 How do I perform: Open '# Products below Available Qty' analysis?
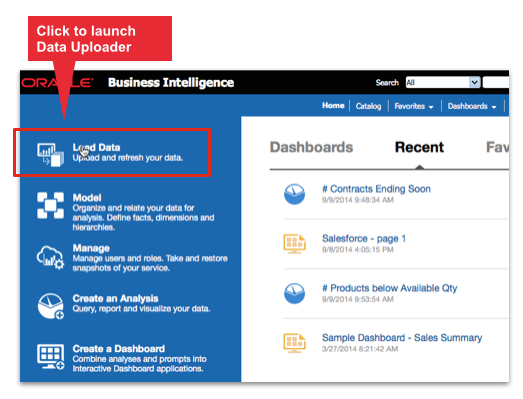(390, 289)
